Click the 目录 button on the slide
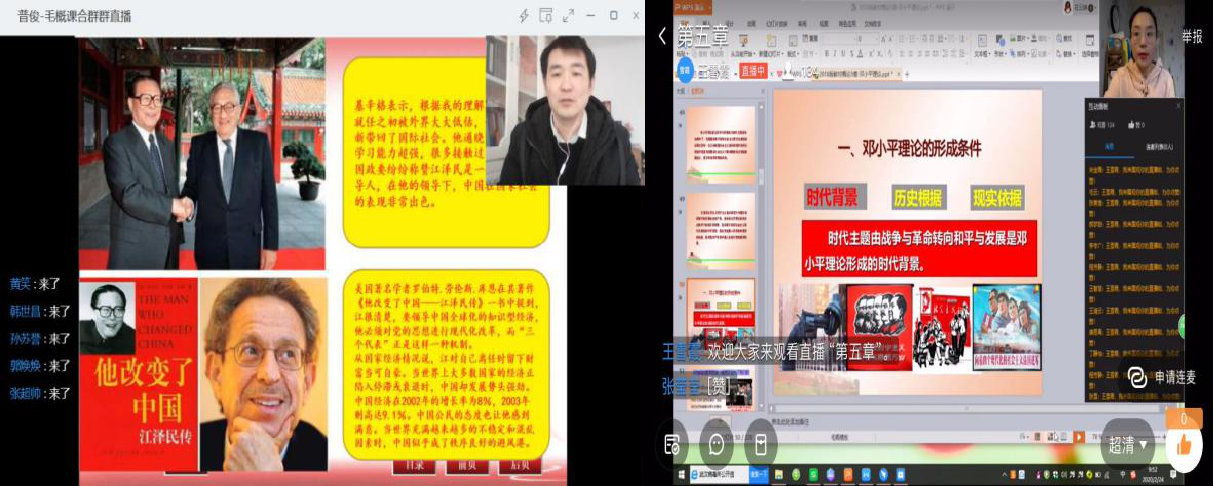Screen dimensions: 1214x486 [414, 465]
